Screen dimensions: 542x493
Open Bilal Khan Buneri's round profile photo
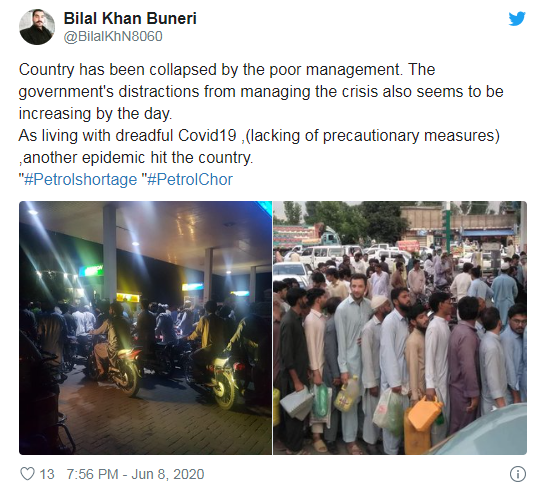[x=37, y=27]
